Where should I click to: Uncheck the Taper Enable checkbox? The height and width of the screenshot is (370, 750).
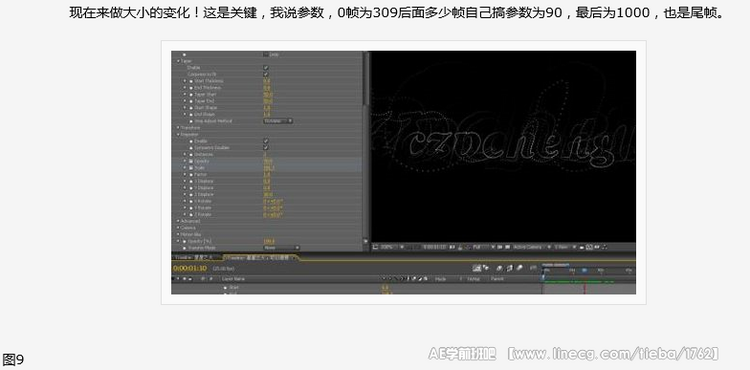point(266,67)
